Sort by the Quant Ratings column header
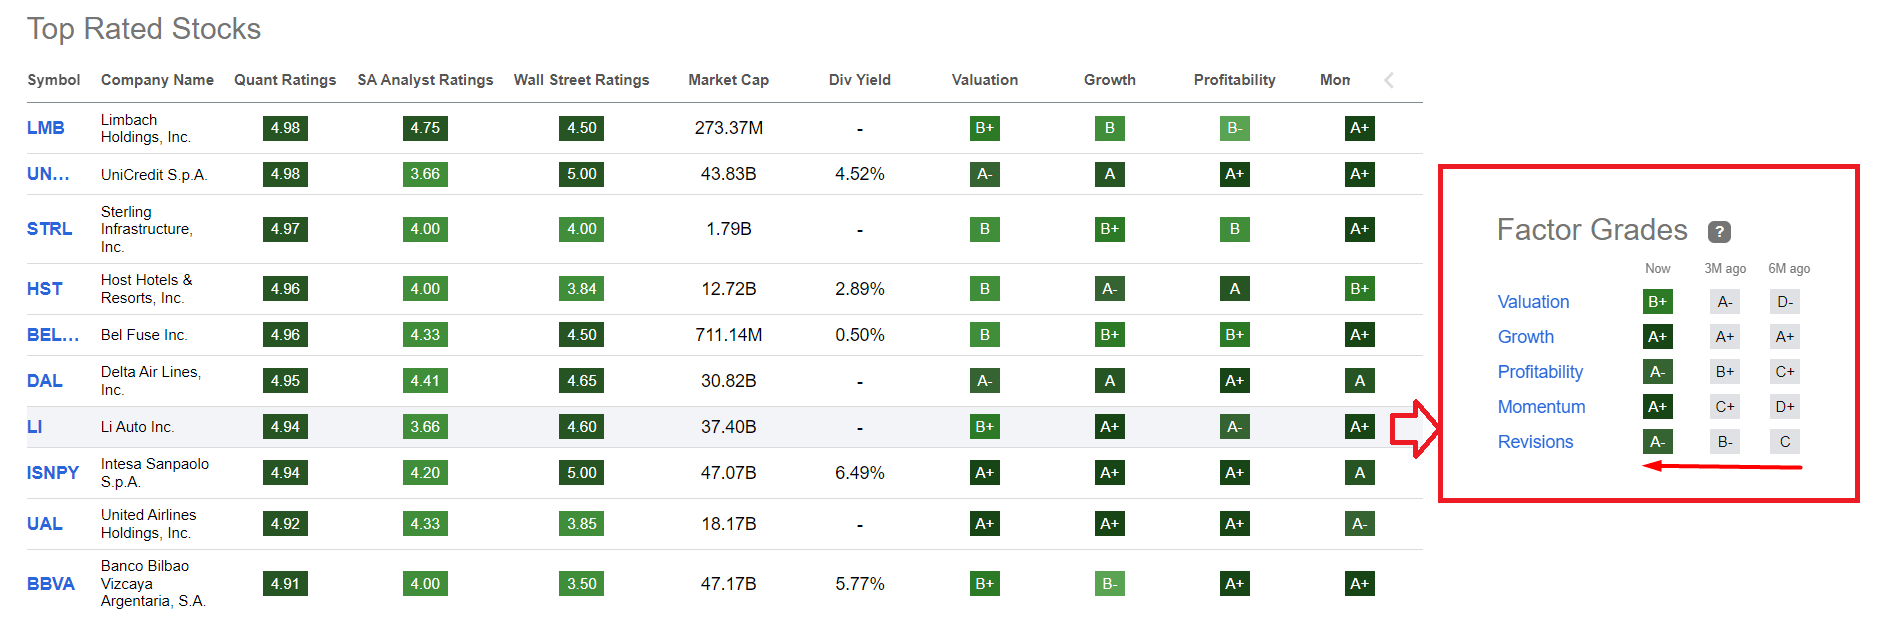This screenshot has width=1879, height=643. [x=285, y=80]
